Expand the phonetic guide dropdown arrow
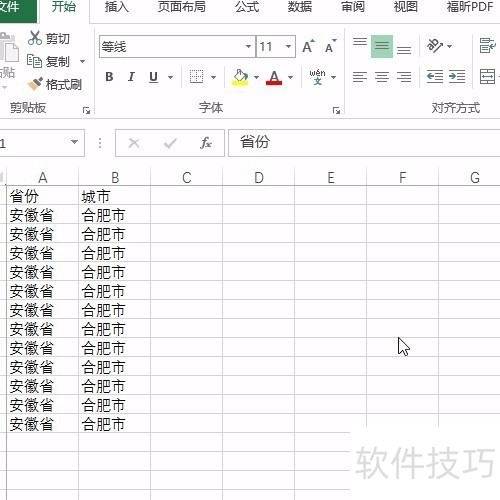The height and width of the screenshot is (500, 500). point(333,77)
